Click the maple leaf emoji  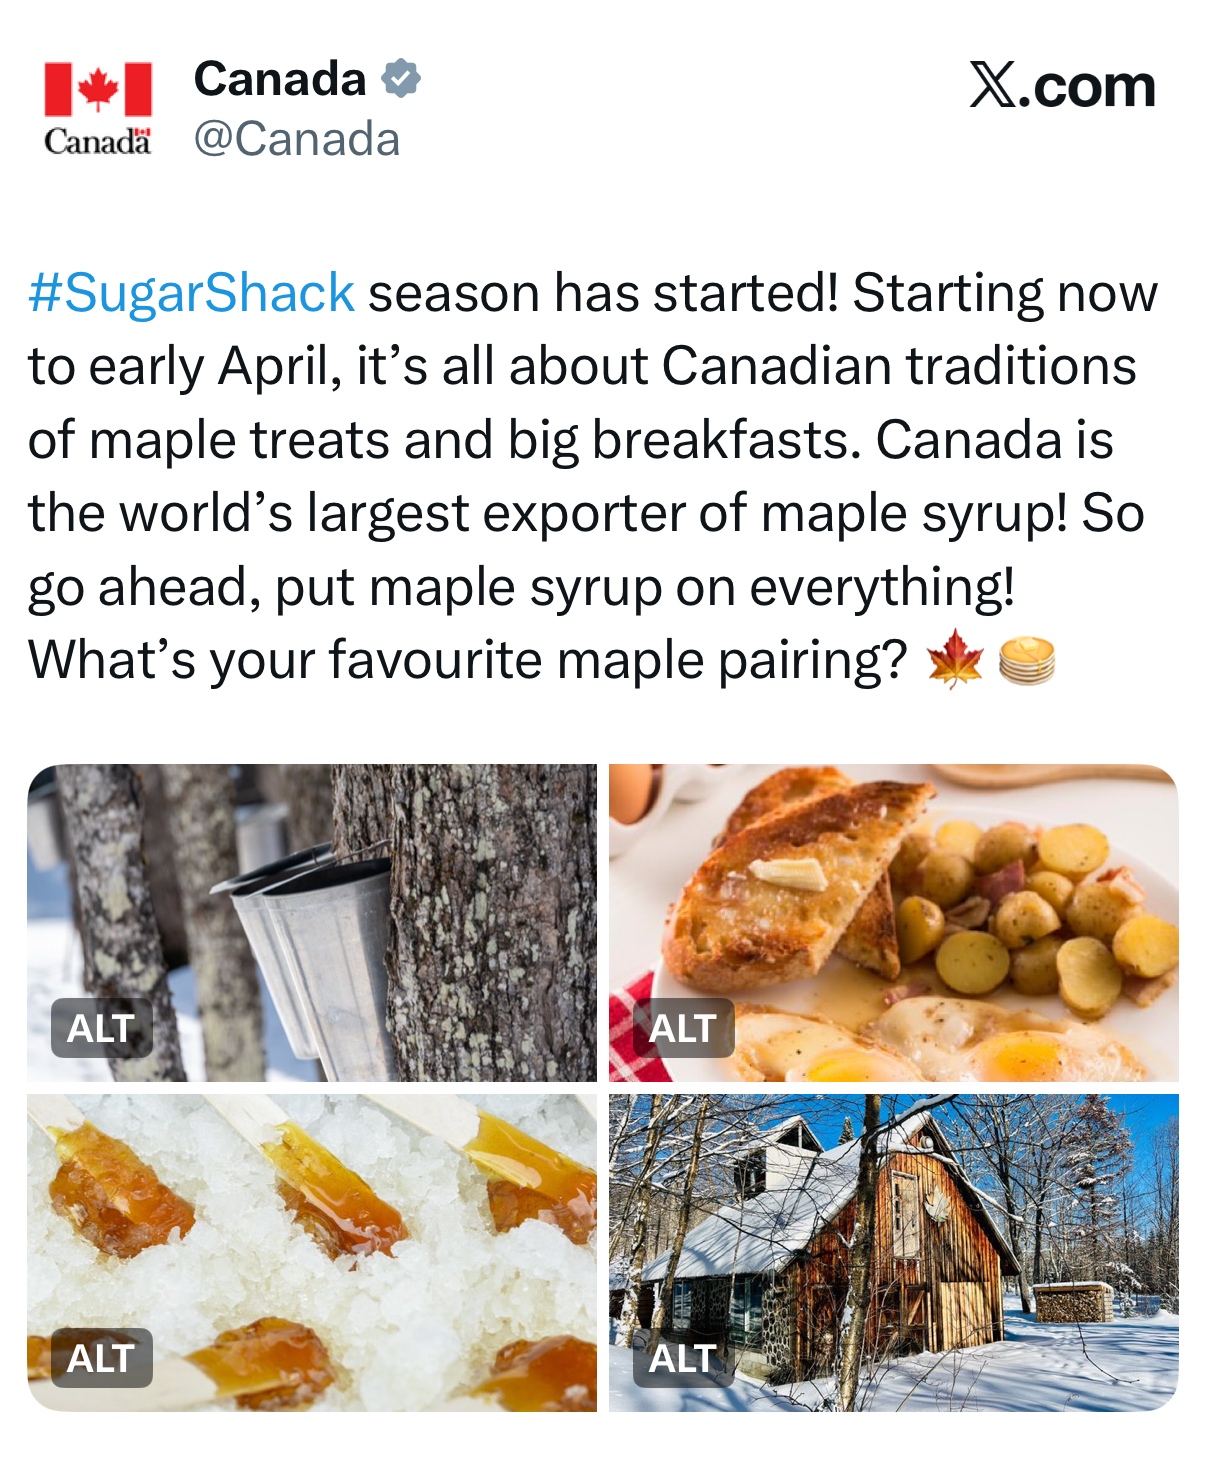point(955,660)
